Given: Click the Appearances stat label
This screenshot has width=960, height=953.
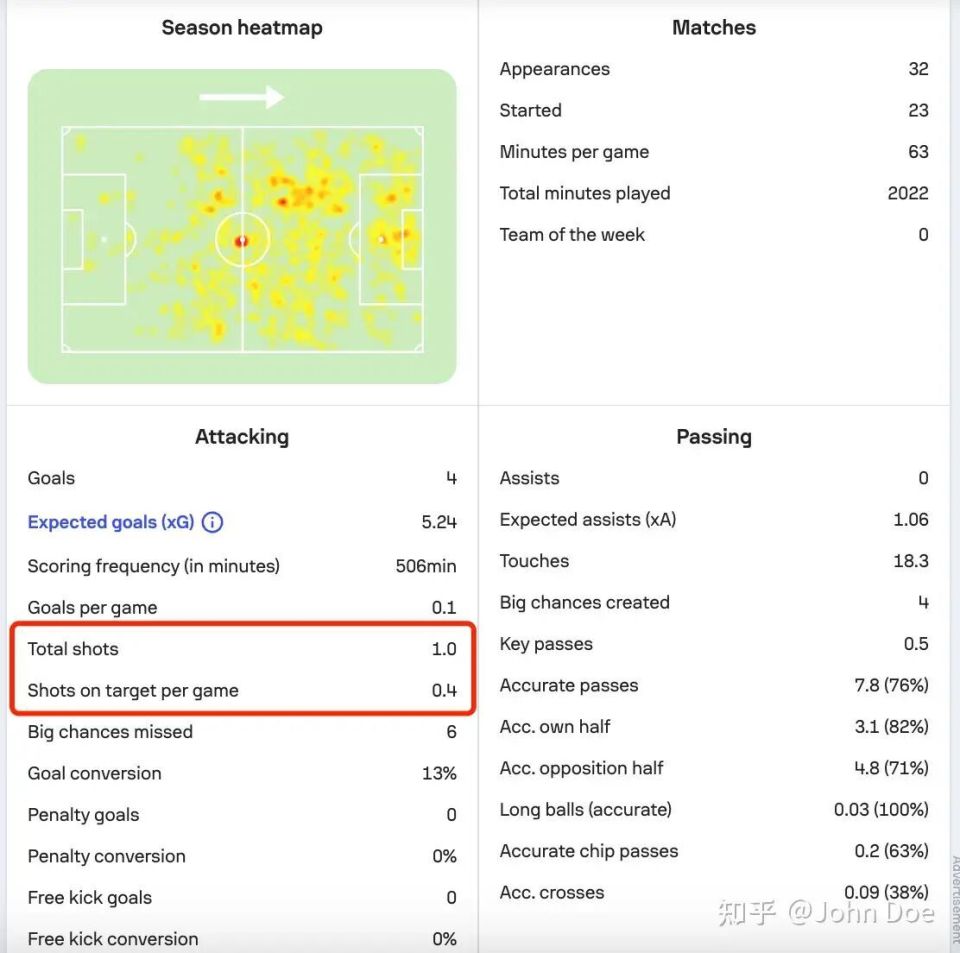Looking at the screenshot, I should pos(555,69).
